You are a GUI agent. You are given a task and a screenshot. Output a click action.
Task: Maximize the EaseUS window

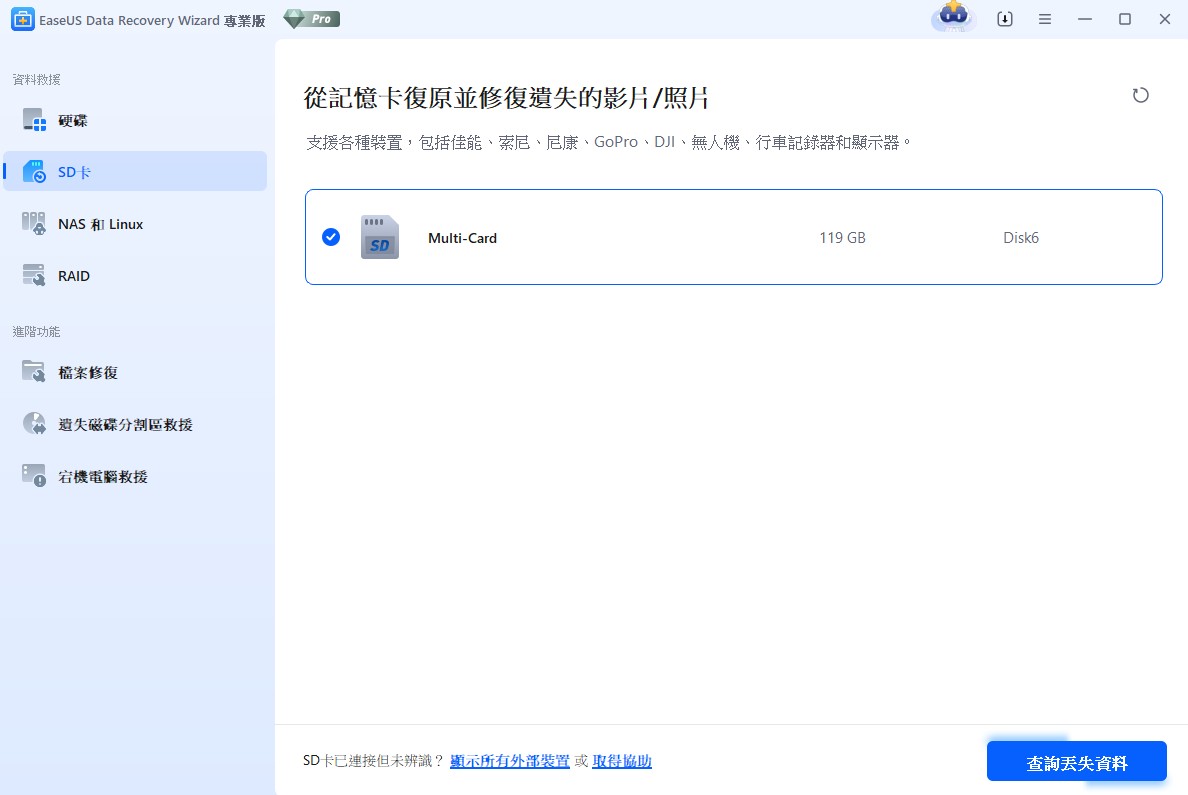click(x=1125, y=19)
